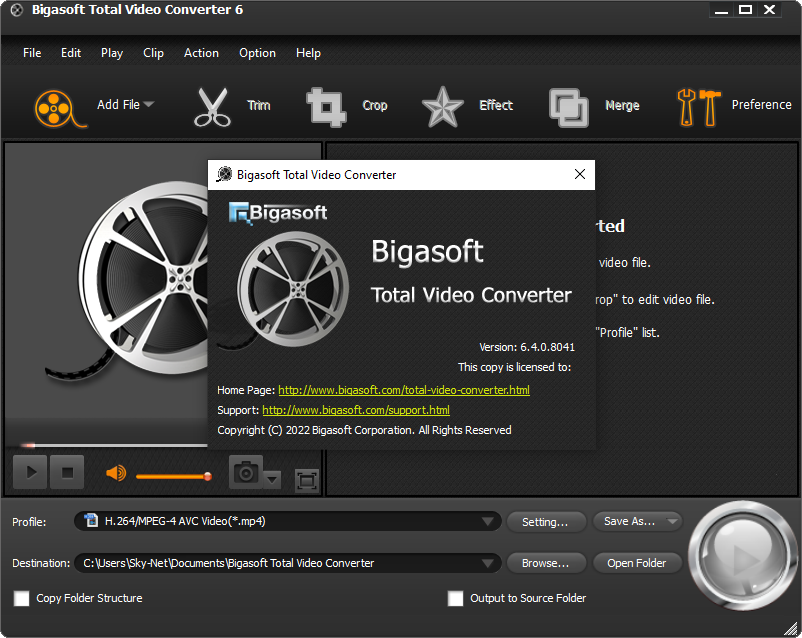The width and height of the screenshot is (802, 638).
Task: Adjust the orange volume slider
Action: [x=174, y=476]
